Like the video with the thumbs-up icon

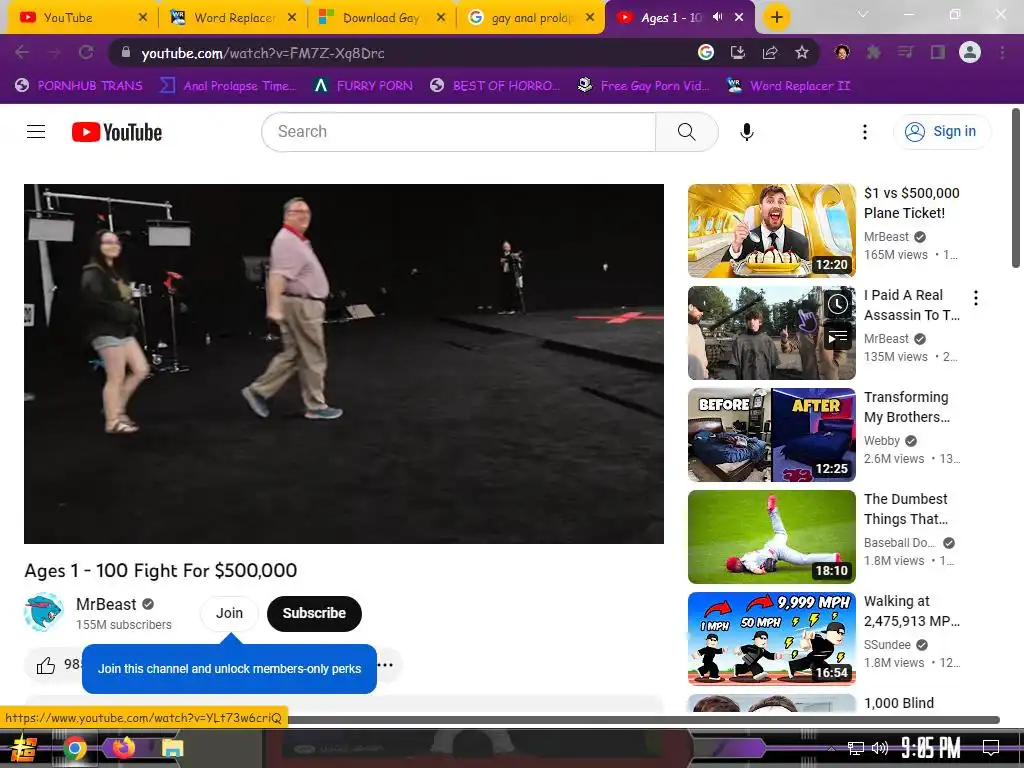(x=46, y=665)
